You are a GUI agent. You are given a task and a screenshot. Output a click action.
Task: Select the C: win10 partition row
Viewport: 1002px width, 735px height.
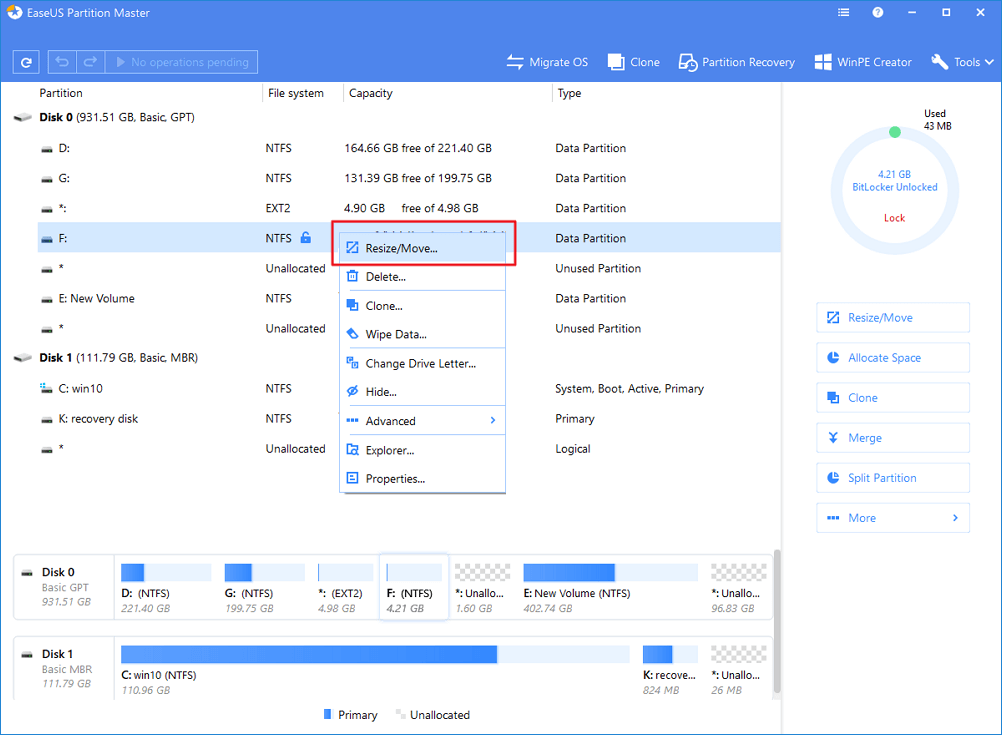point(409,388)
